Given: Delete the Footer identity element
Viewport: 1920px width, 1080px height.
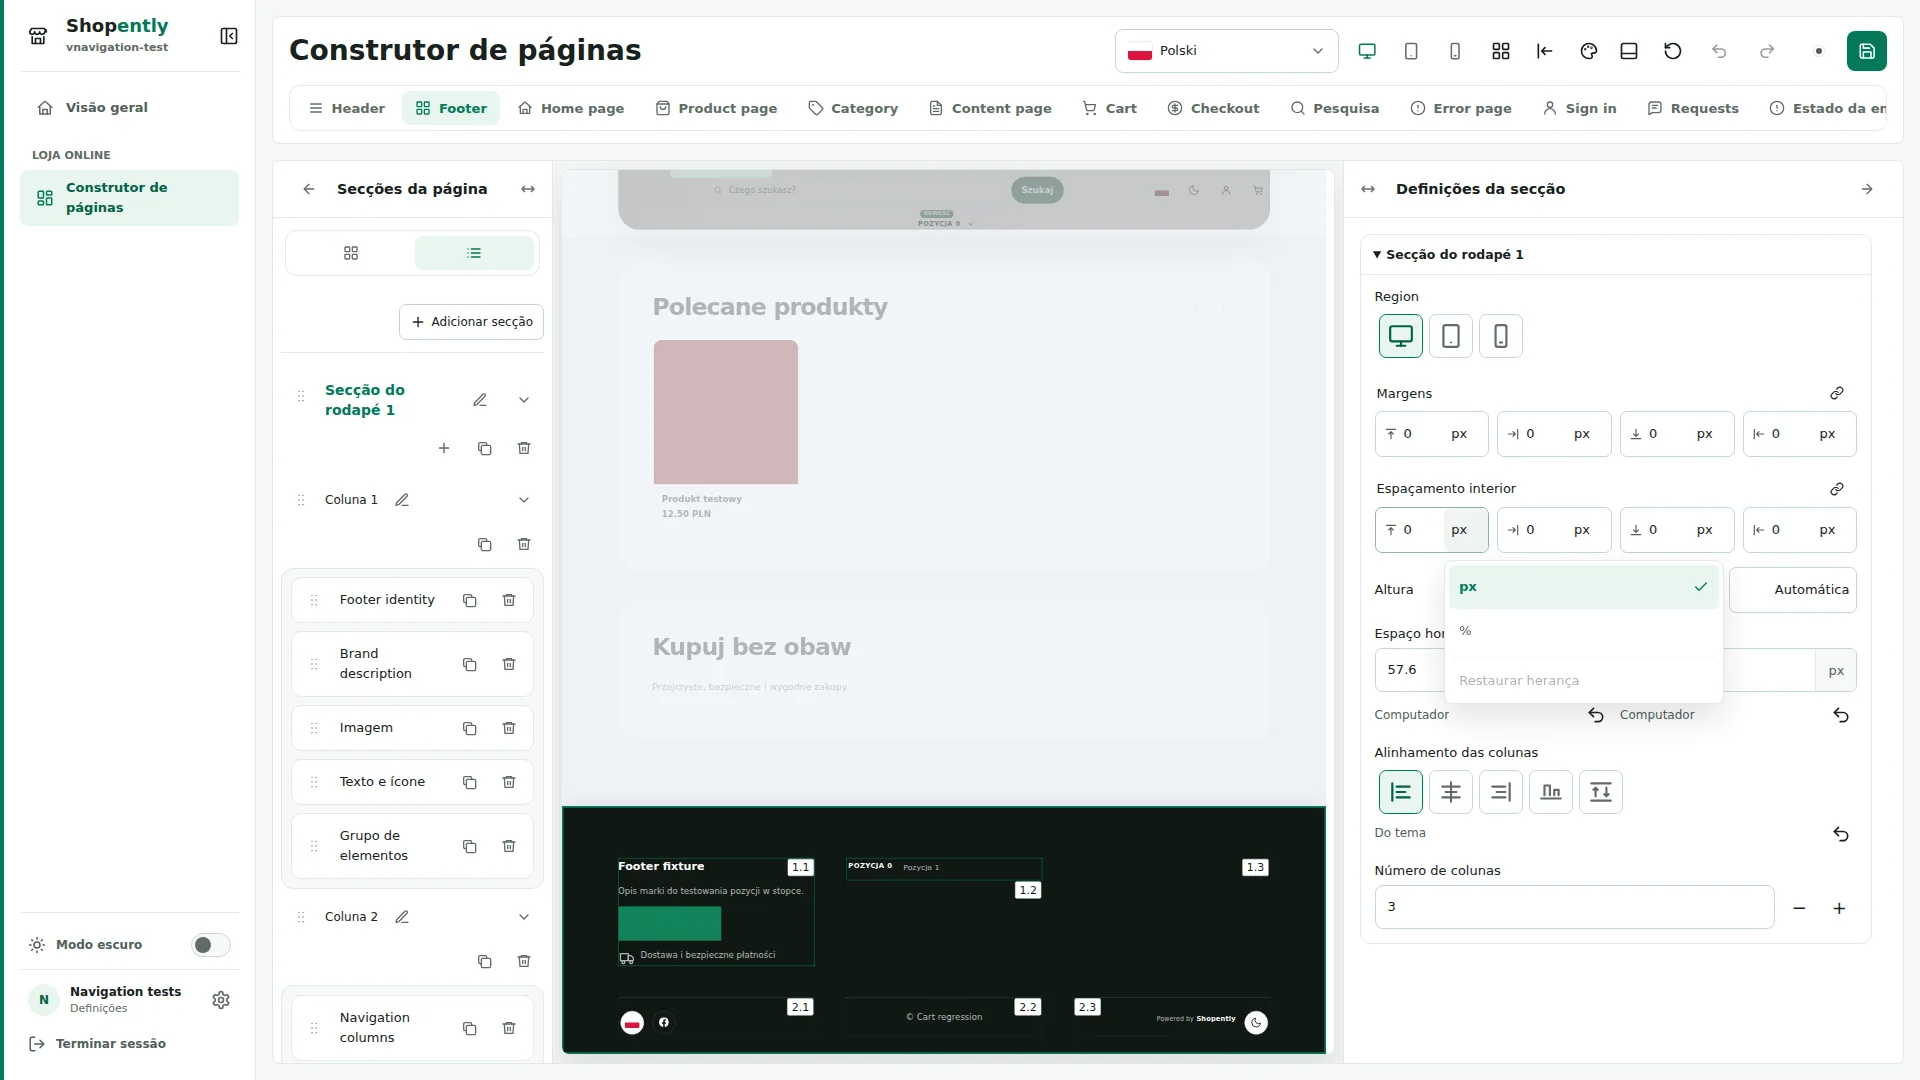Looking at the screenshot, I should [x=509, y=600].
